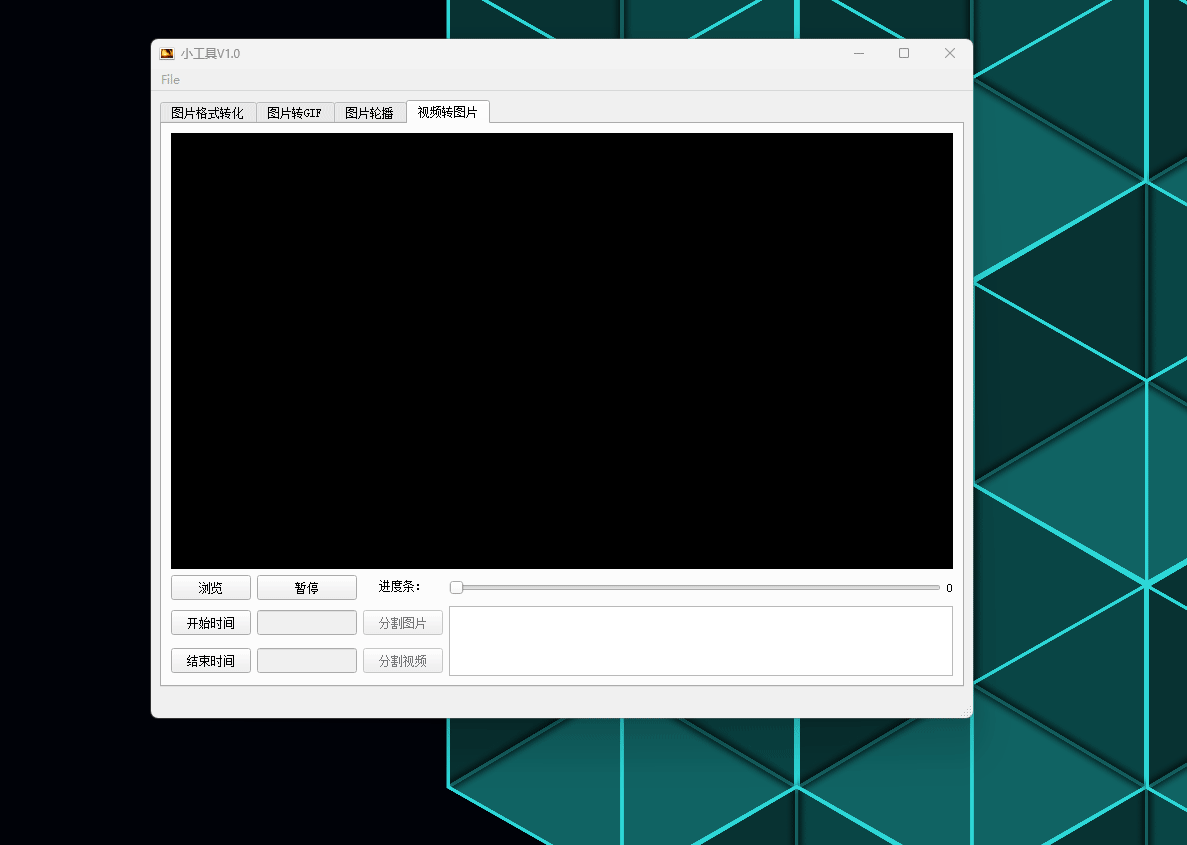
Task: Click the 开始时间 button
Action: pos(210,622)
